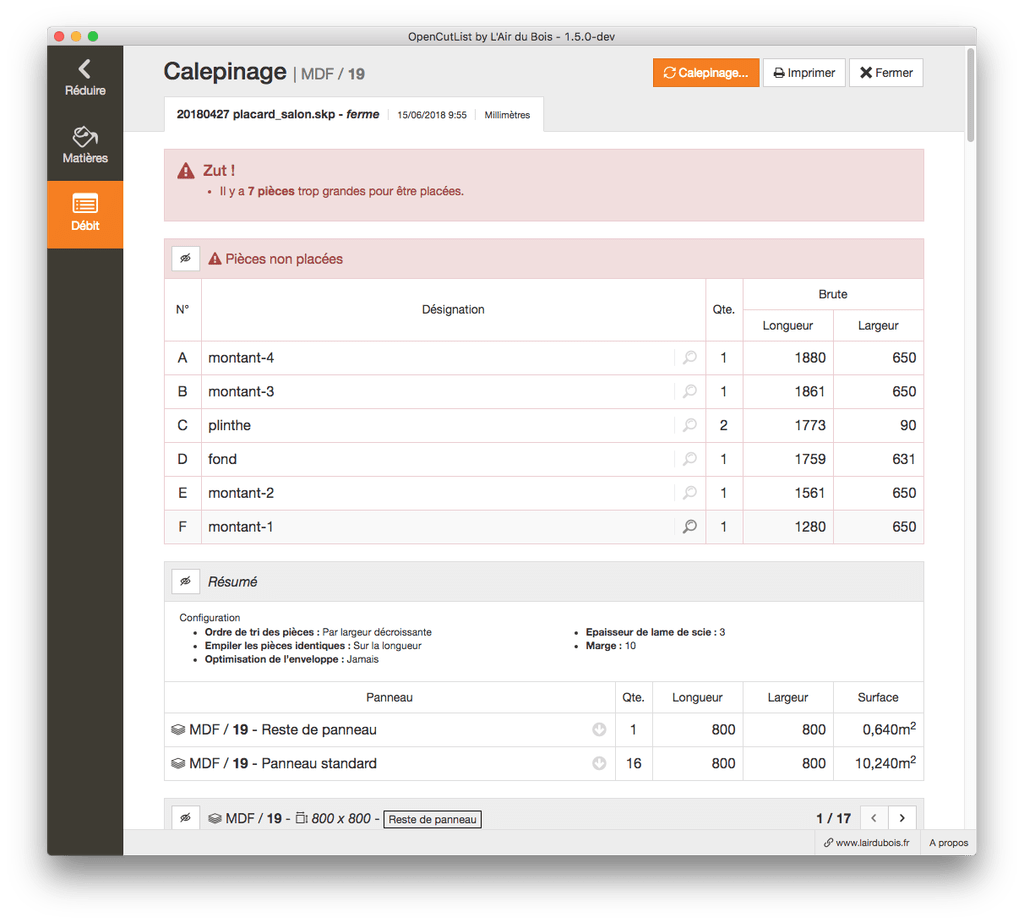The image size is (1024, 923).
Task: Select the montant-4 designation text
Action: pyautogui.click(x=241, y=358)
